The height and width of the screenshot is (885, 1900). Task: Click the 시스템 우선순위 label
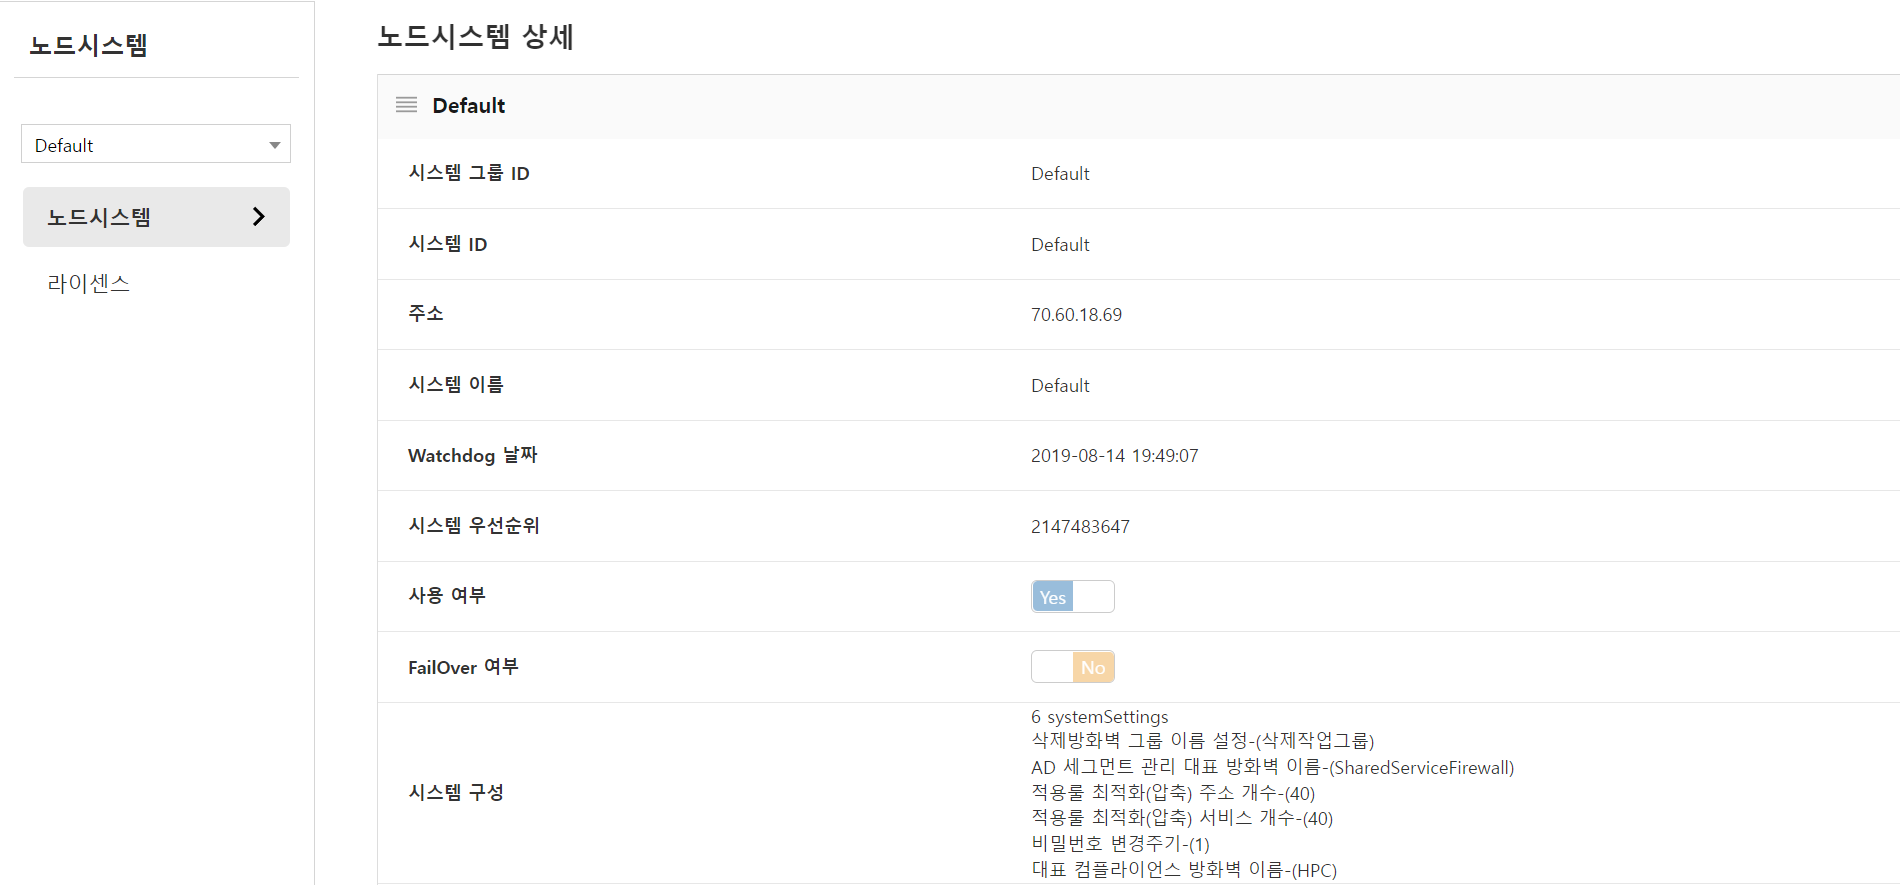coord(474,526)
